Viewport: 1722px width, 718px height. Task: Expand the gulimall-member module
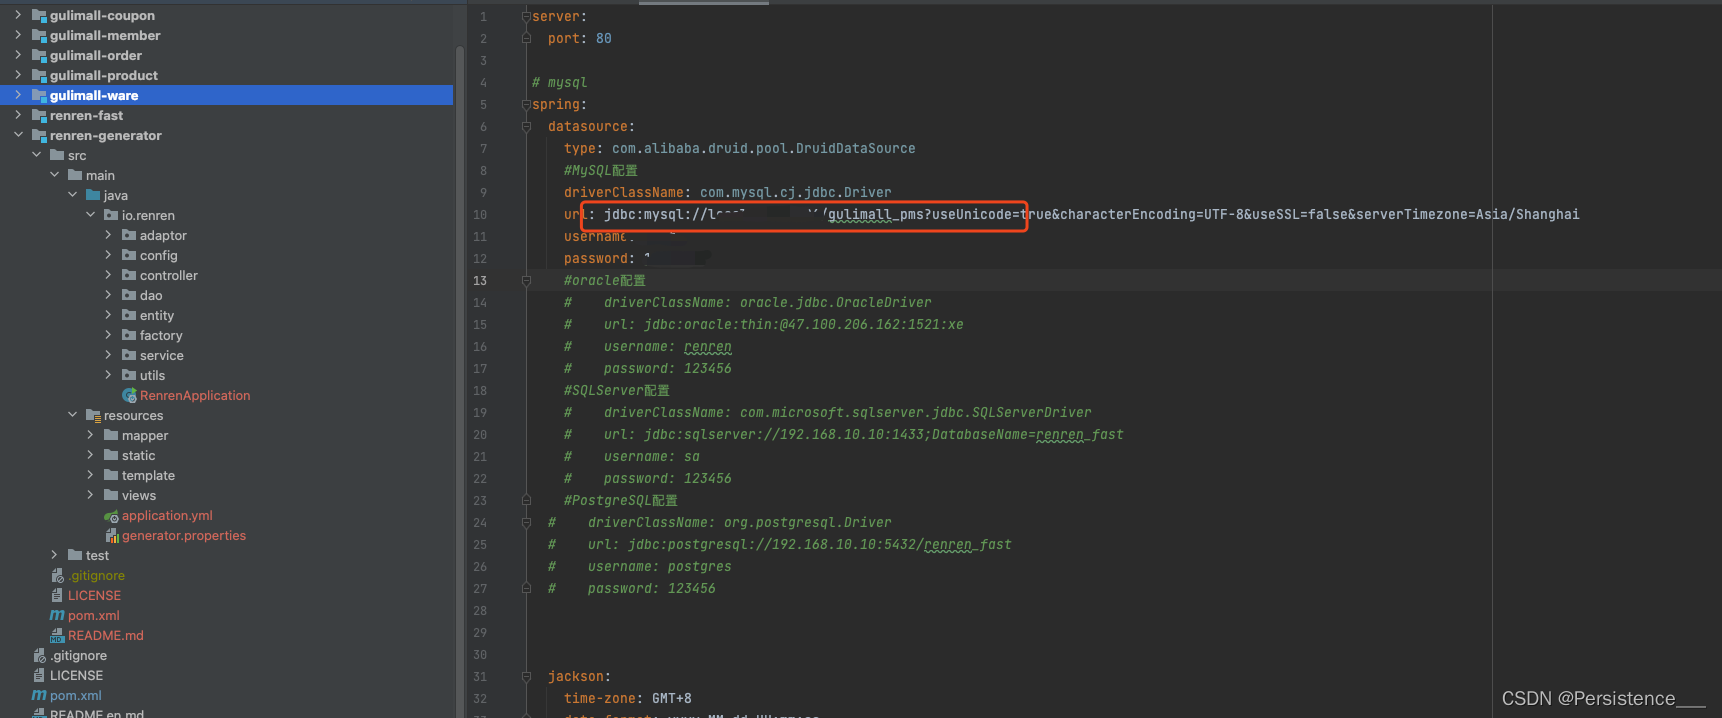click(18, 35)
